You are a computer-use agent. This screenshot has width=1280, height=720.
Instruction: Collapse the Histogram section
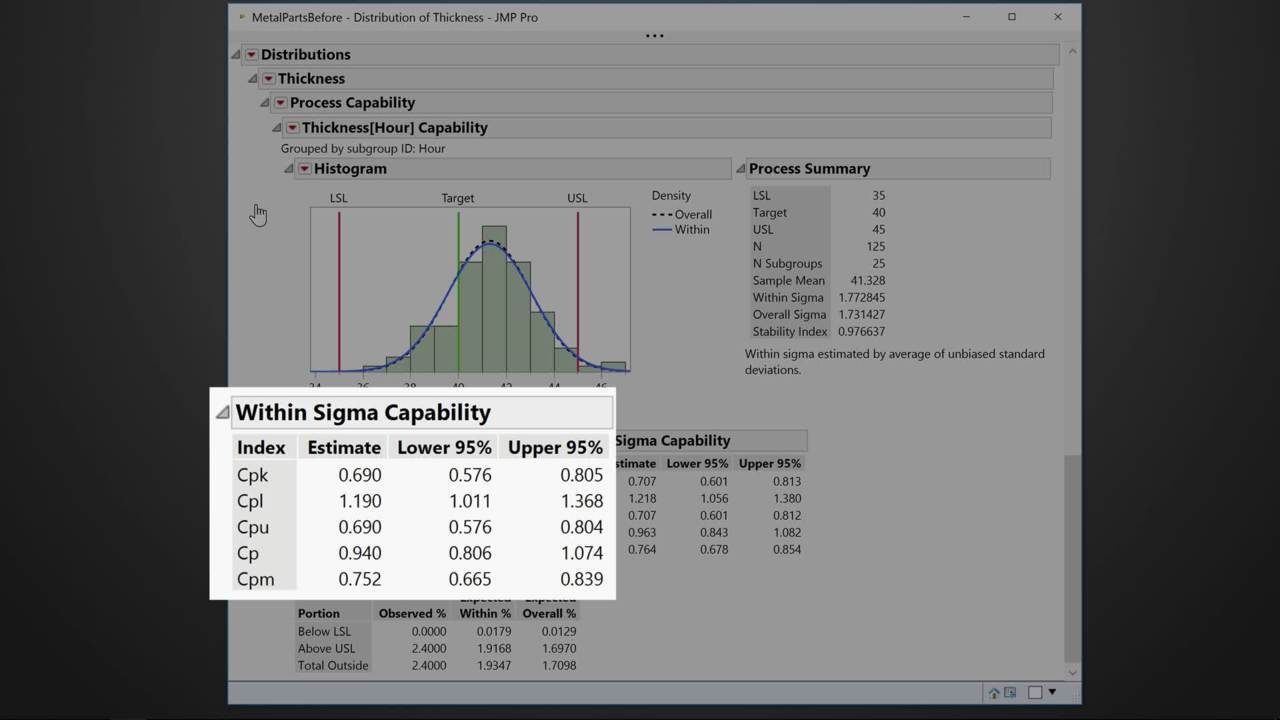[289, 169]
